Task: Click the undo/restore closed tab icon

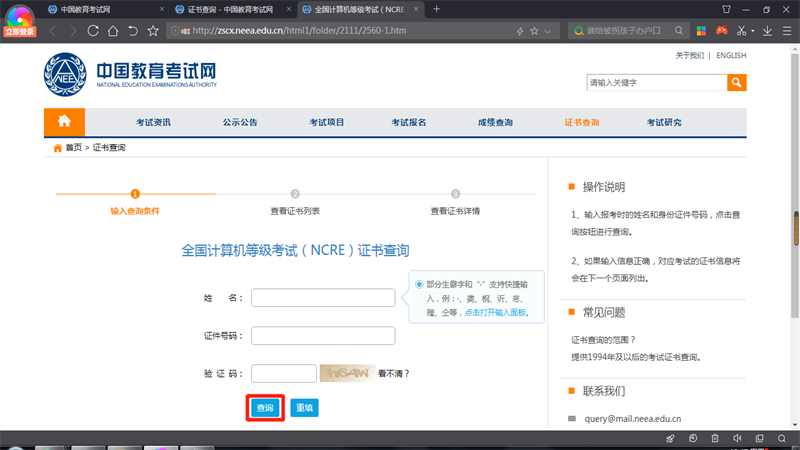Action: (133, 31)
